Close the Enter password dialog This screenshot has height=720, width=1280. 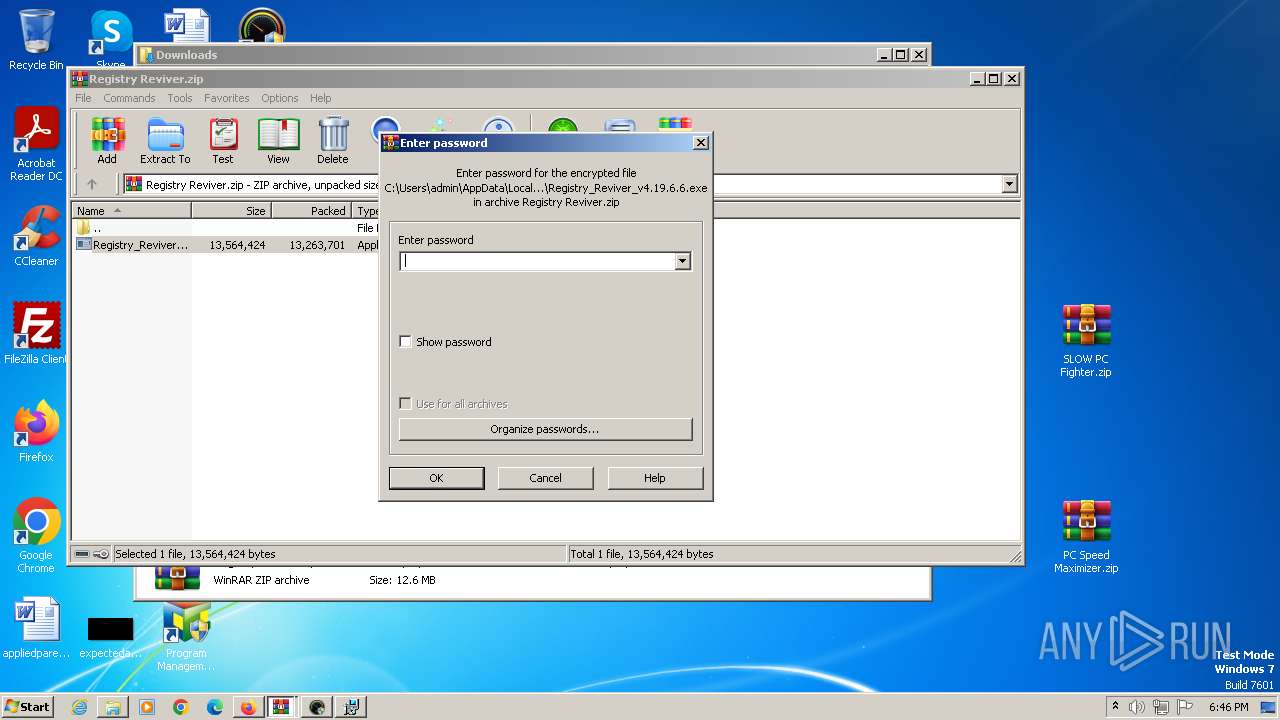coord(701,143)
